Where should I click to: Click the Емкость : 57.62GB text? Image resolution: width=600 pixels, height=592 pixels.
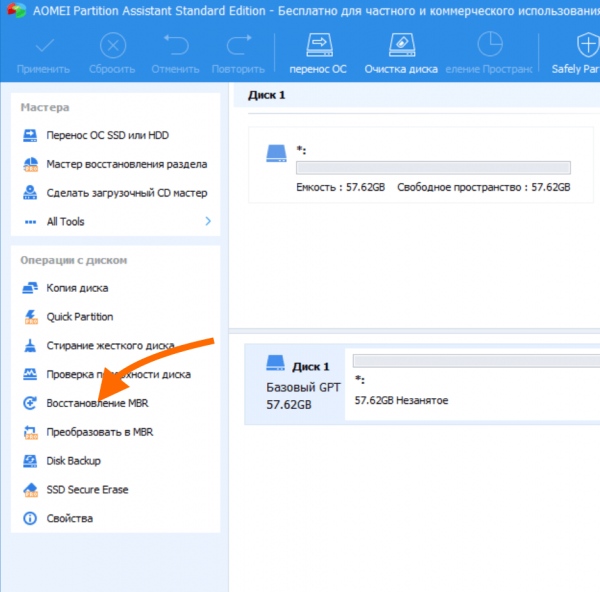(341, 188)
